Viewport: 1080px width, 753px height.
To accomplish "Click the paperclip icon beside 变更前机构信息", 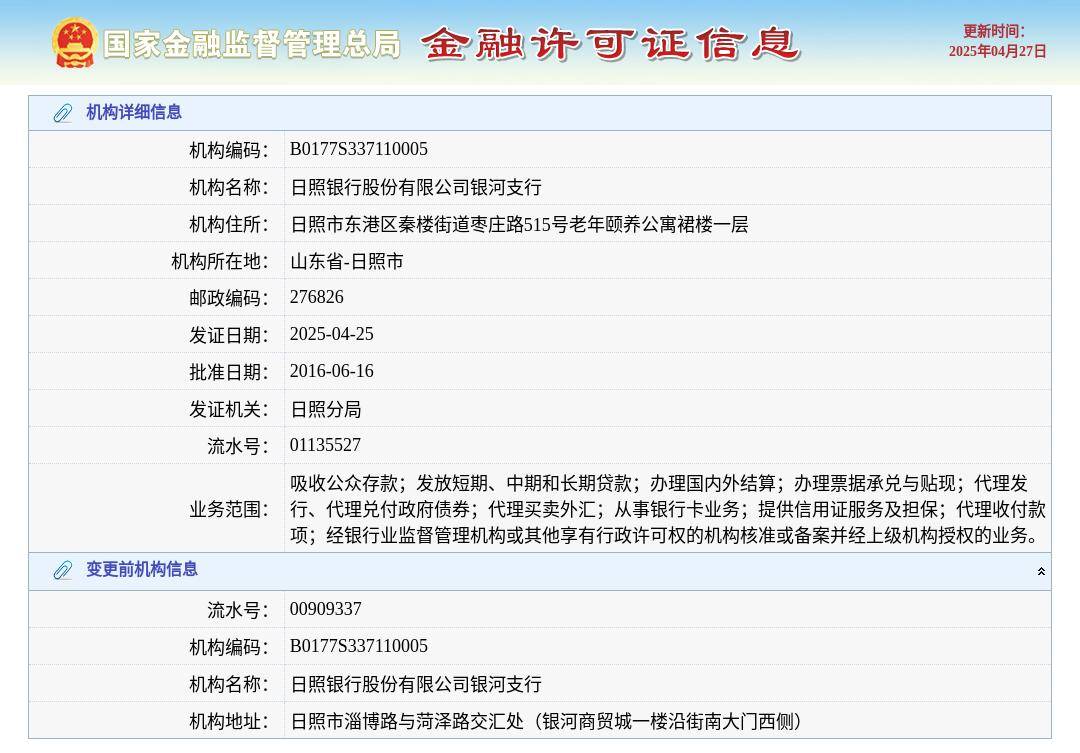I will pos(61,570).
